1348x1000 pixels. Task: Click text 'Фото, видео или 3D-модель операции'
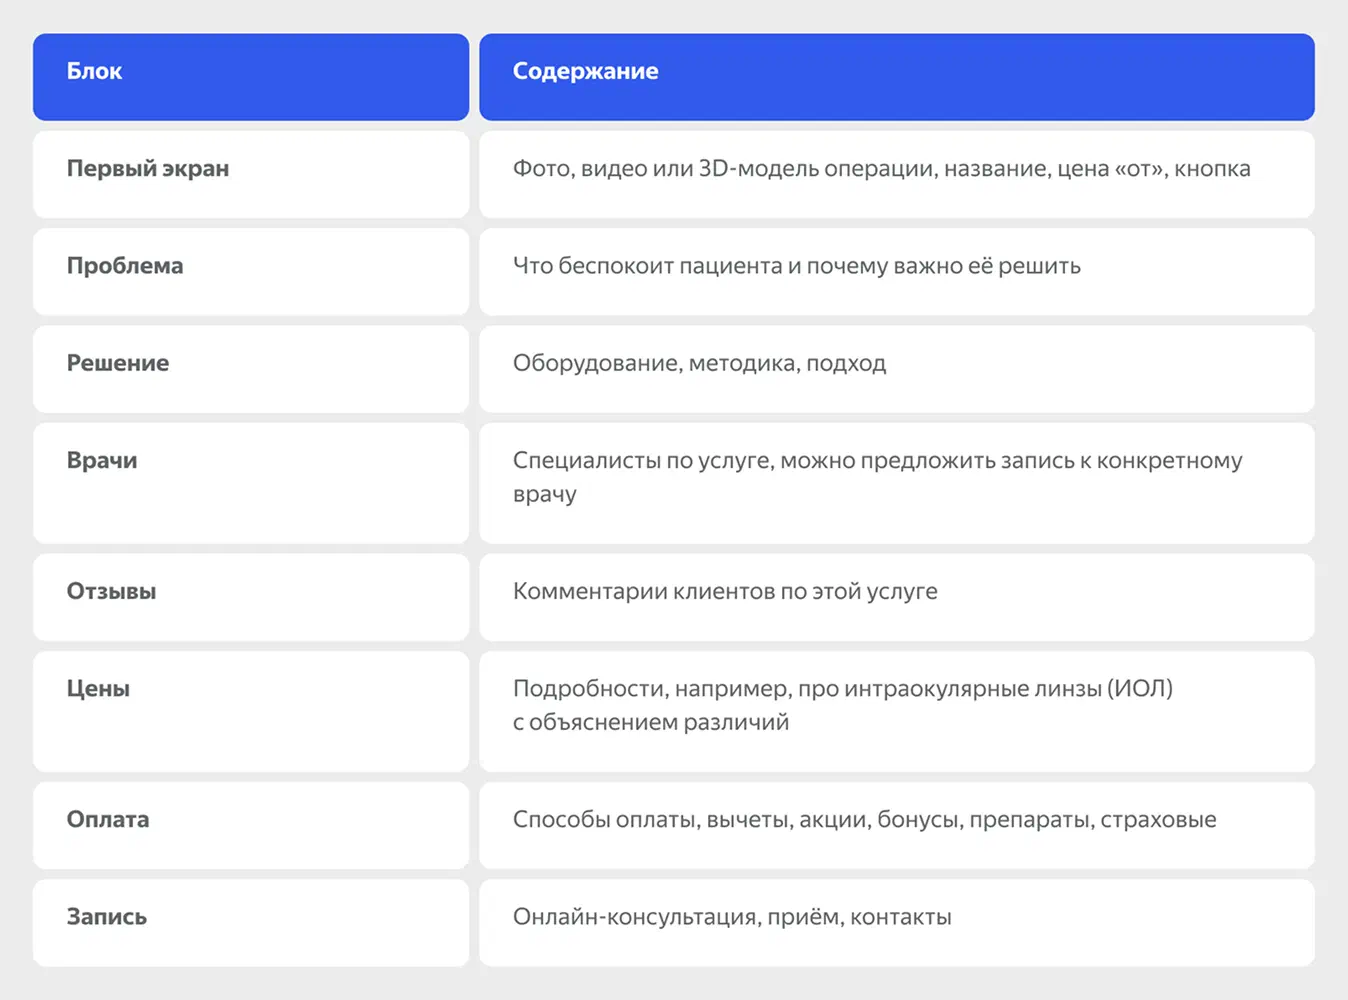tap(725, 169)
